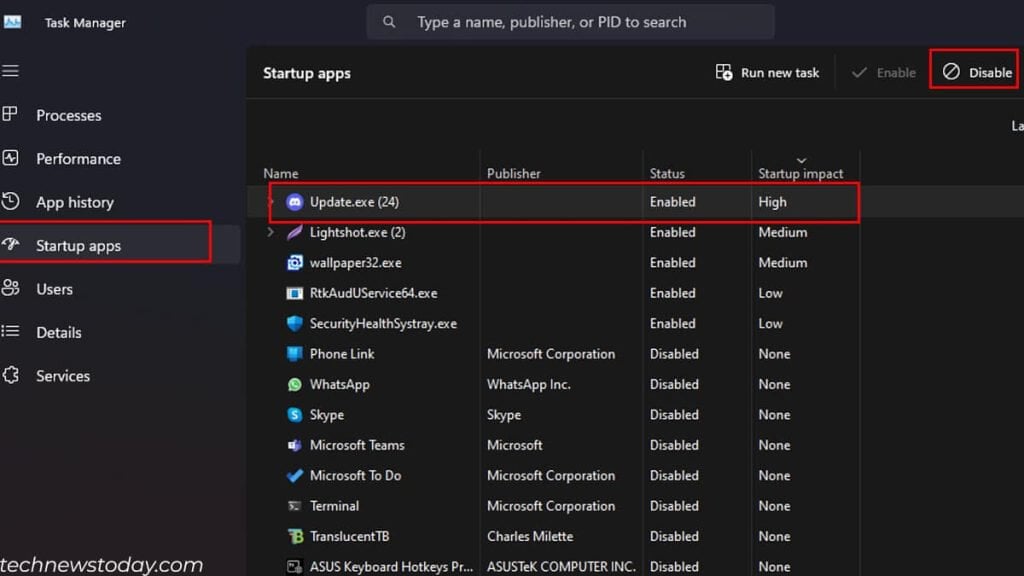Click the wallpaper32.exe camera icon

tap(294, 262)
